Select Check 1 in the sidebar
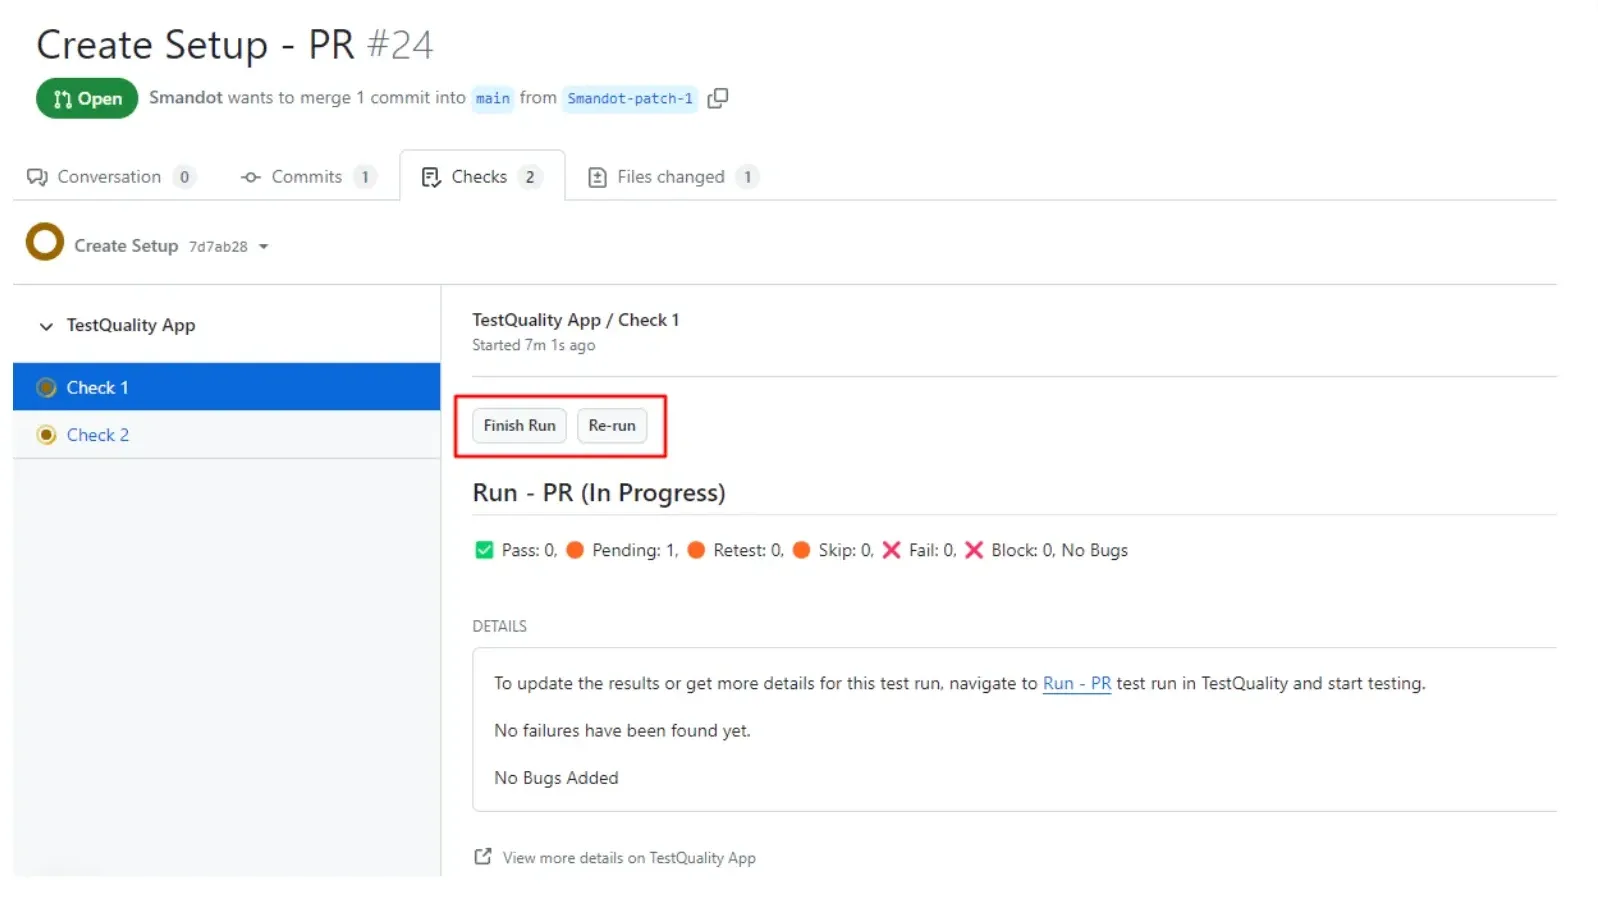The image size is (1598, 898). tap(226, 387)
